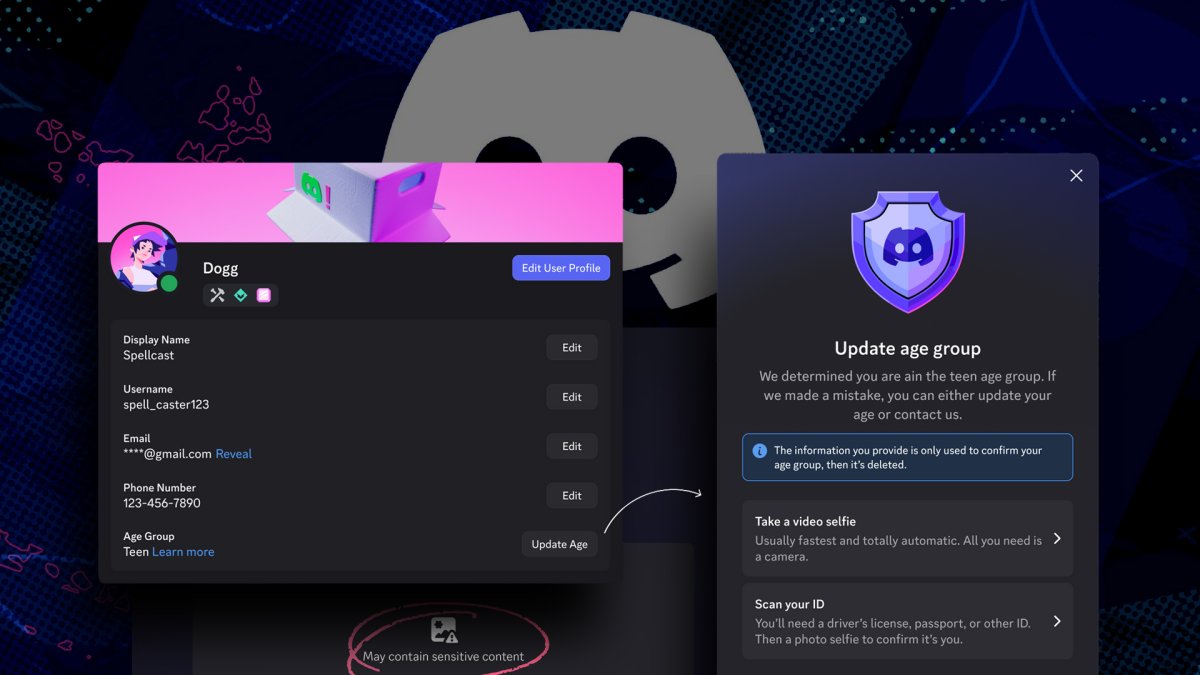Viewport: 1200px width, 675px height.
Task: Expand the Scan your ID chevron
Action: click(x=1057, y=620)
